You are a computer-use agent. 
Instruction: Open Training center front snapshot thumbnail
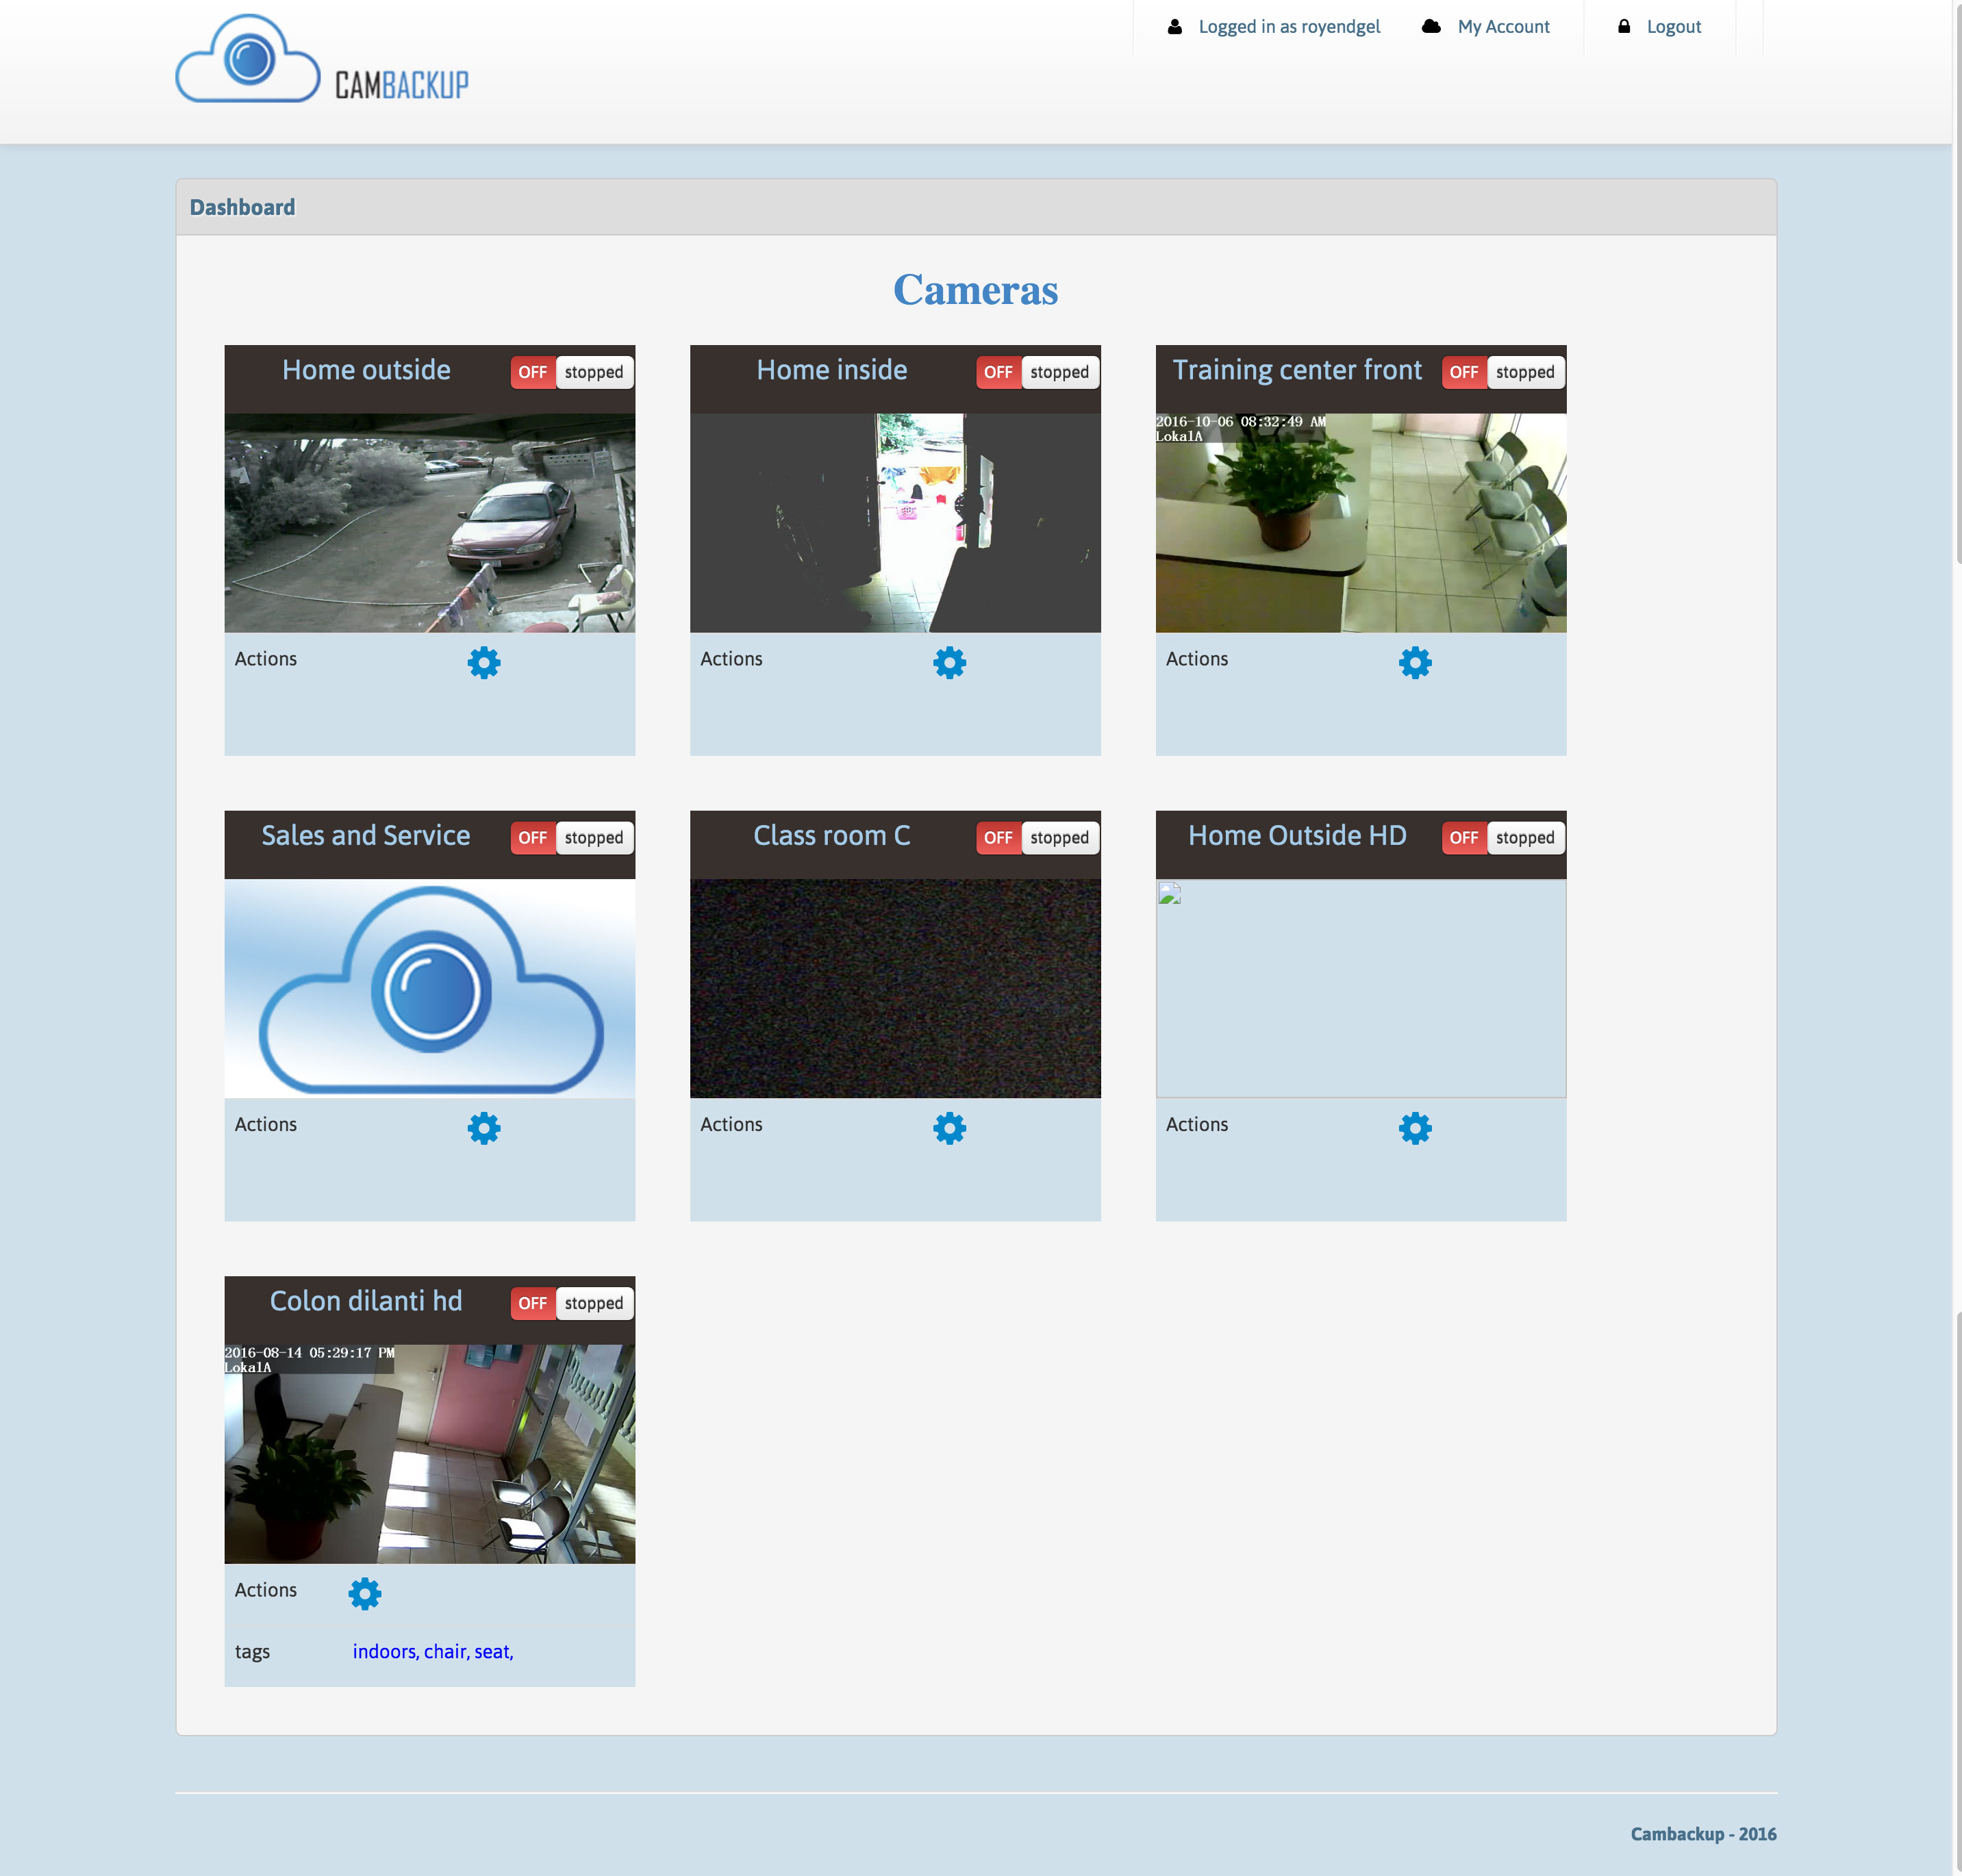[x=1361, y=523]
